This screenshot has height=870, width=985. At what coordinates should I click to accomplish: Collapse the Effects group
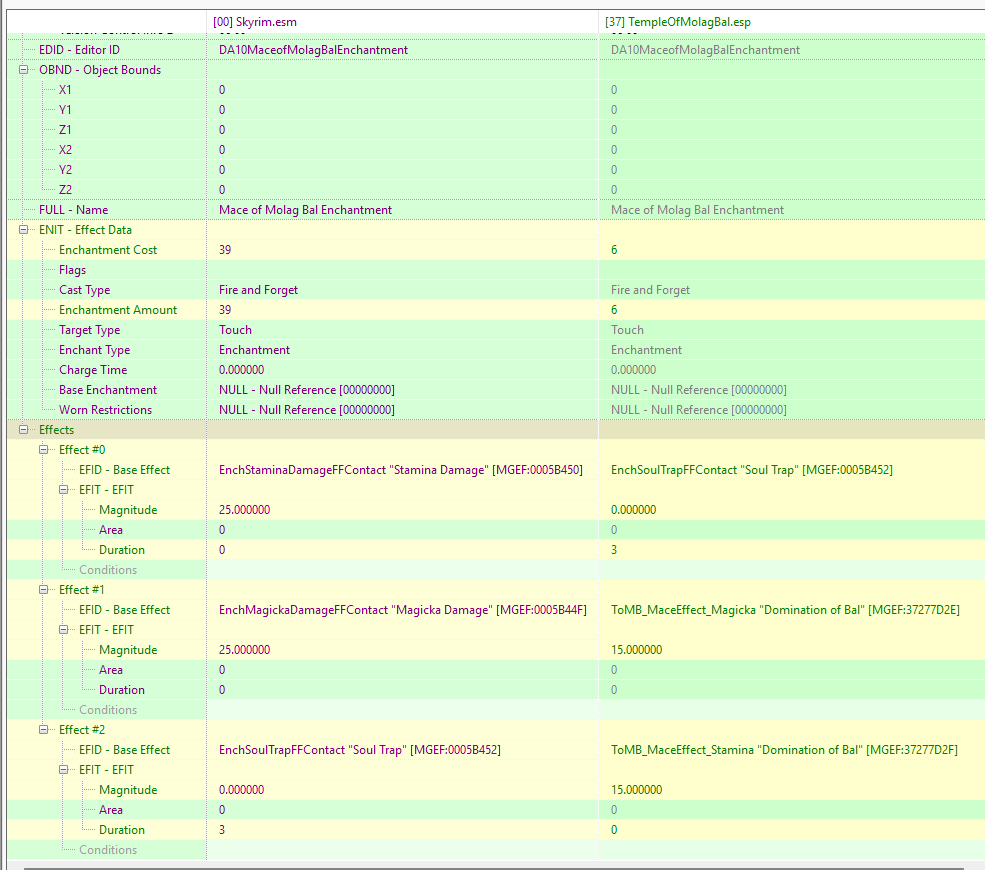pos(23,430)
